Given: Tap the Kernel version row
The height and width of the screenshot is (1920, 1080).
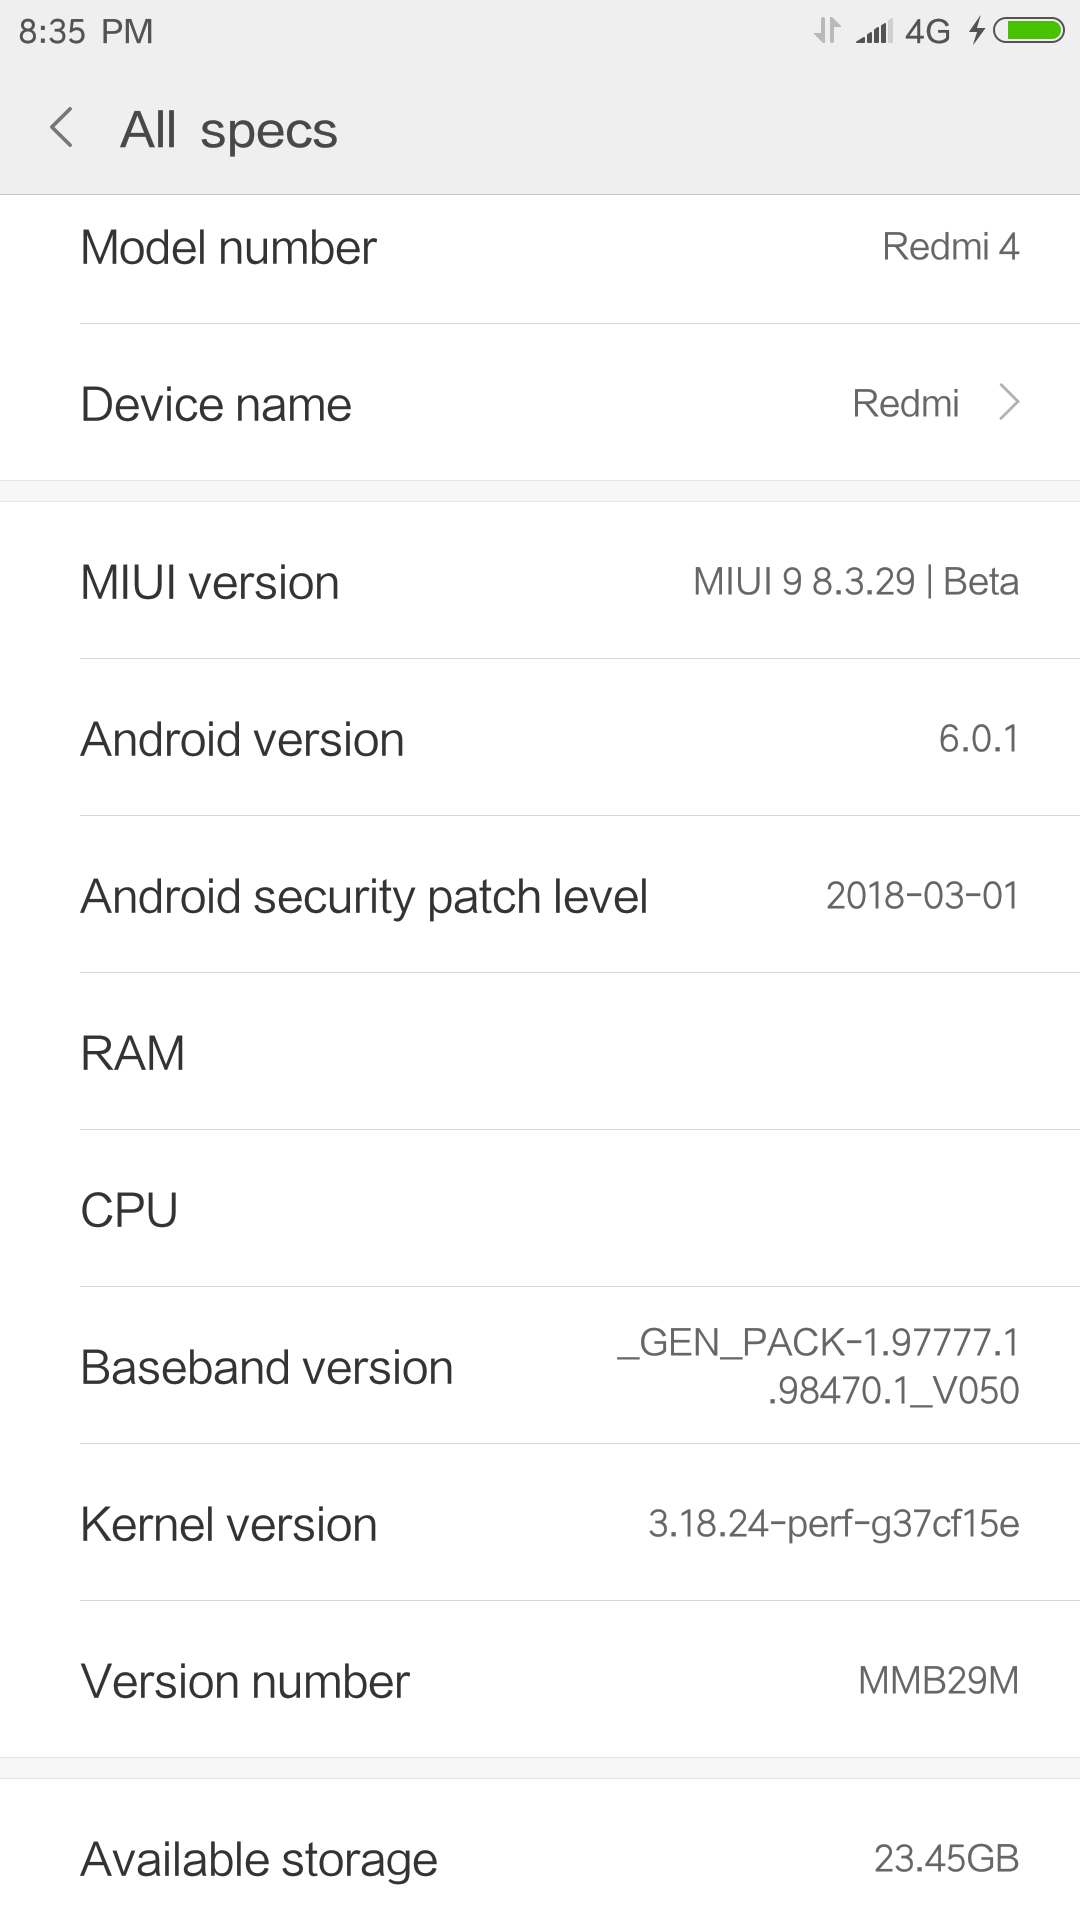Looking at the screenshot, I should coord(540,1524).
